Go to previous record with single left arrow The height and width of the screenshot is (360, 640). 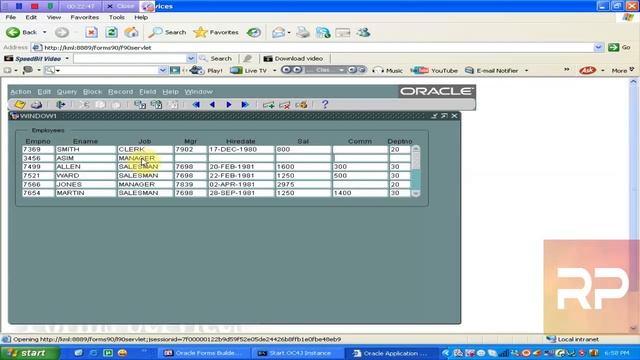(212, 105)
